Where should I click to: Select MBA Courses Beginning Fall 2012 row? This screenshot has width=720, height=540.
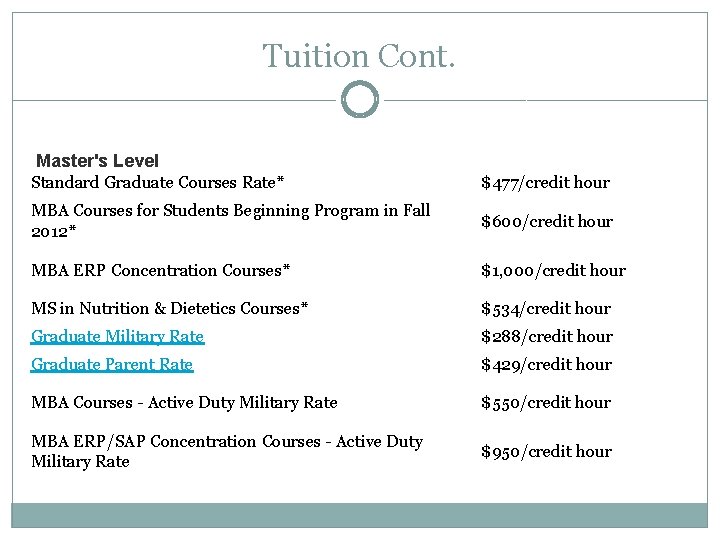tap(230, 220)
